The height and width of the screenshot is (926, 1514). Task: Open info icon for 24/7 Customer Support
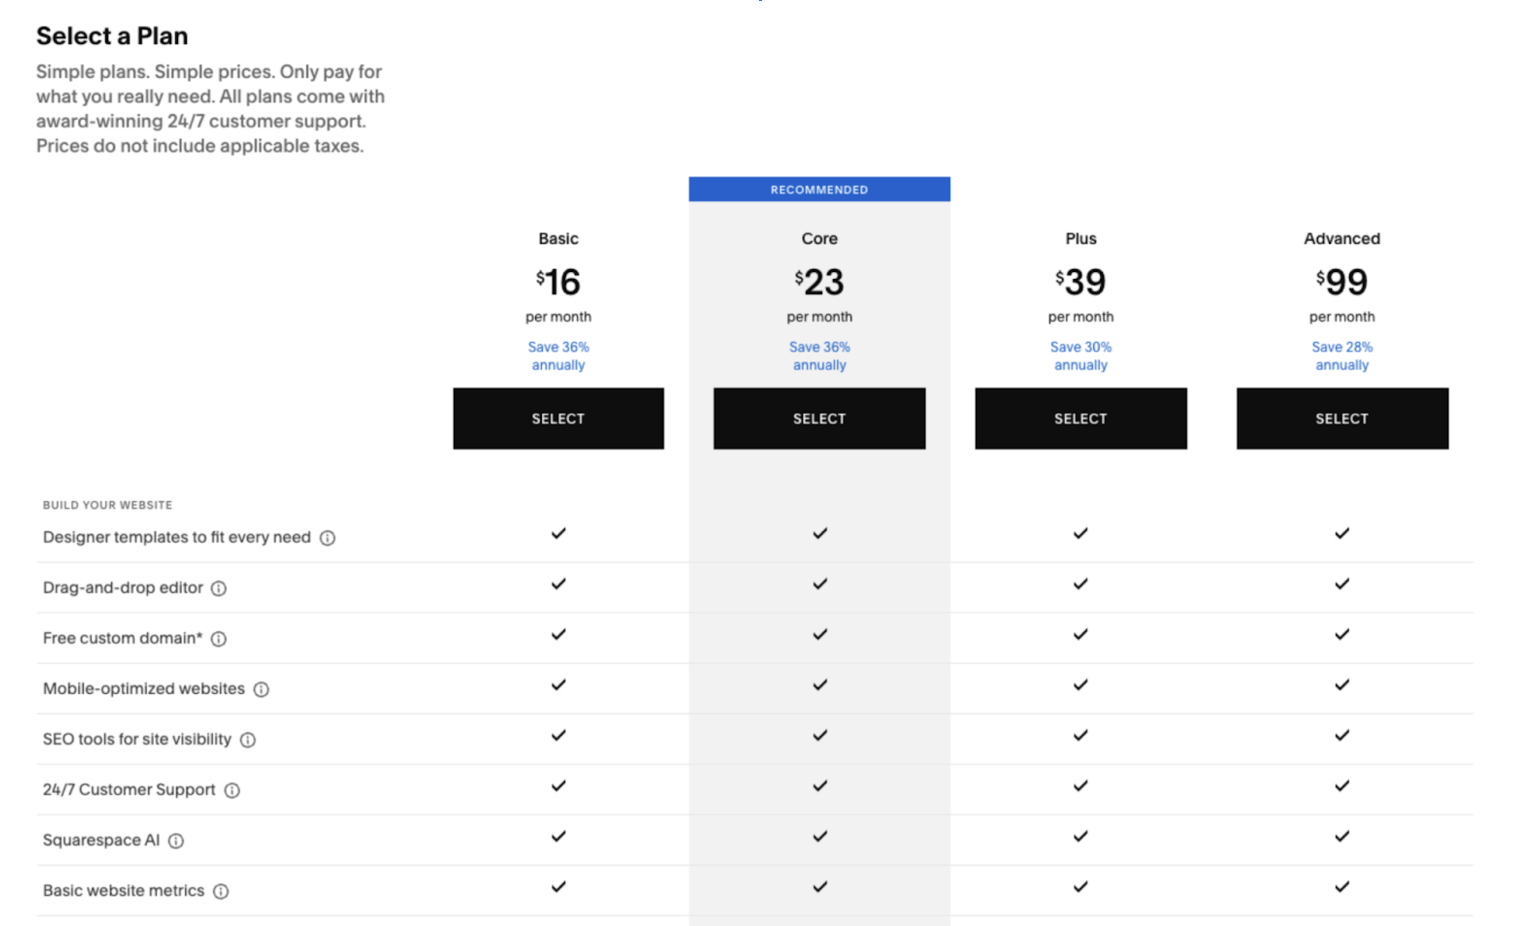(x=232, y=790)
